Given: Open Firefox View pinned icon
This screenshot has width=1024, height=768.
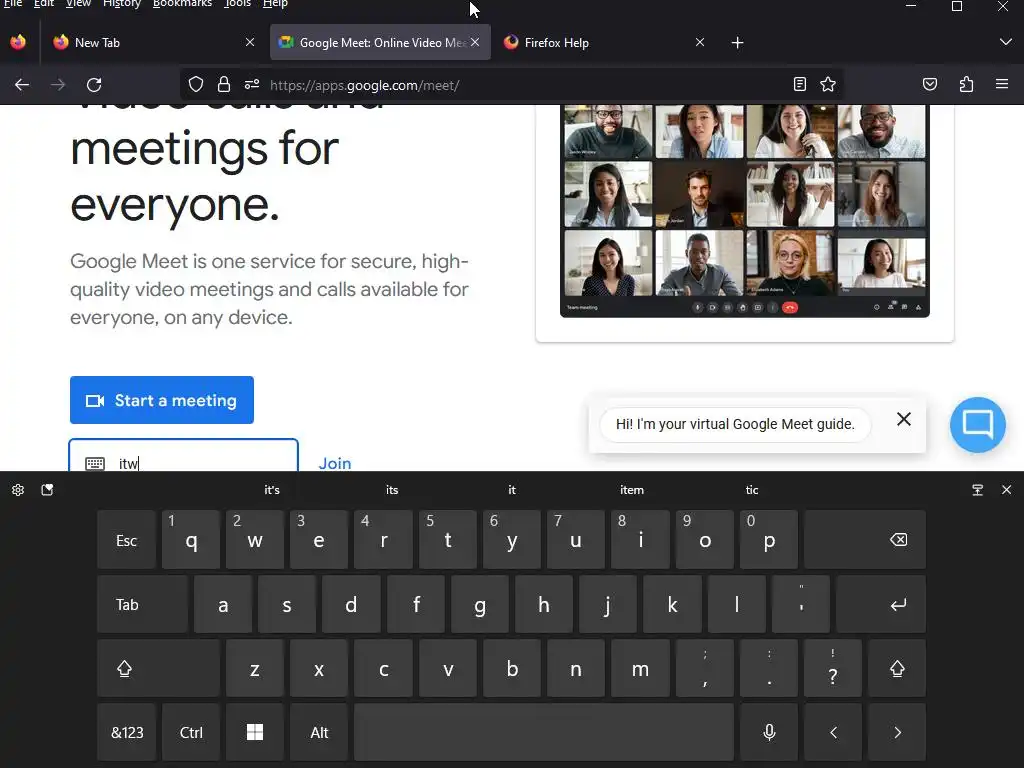Looking at the screenshot, I should [18, 42].
